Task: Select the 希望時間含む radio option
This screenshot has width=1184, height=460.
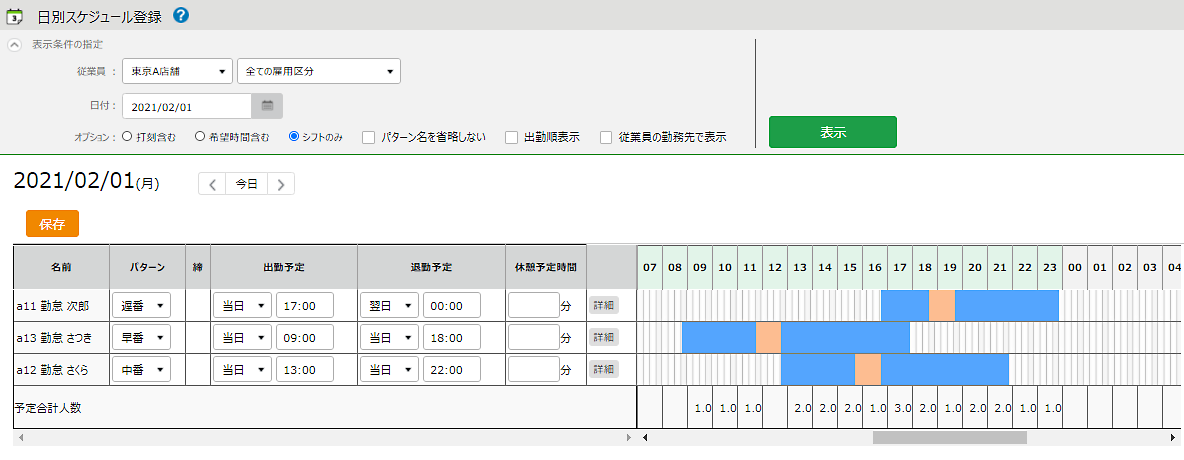Action: (200, 137)
